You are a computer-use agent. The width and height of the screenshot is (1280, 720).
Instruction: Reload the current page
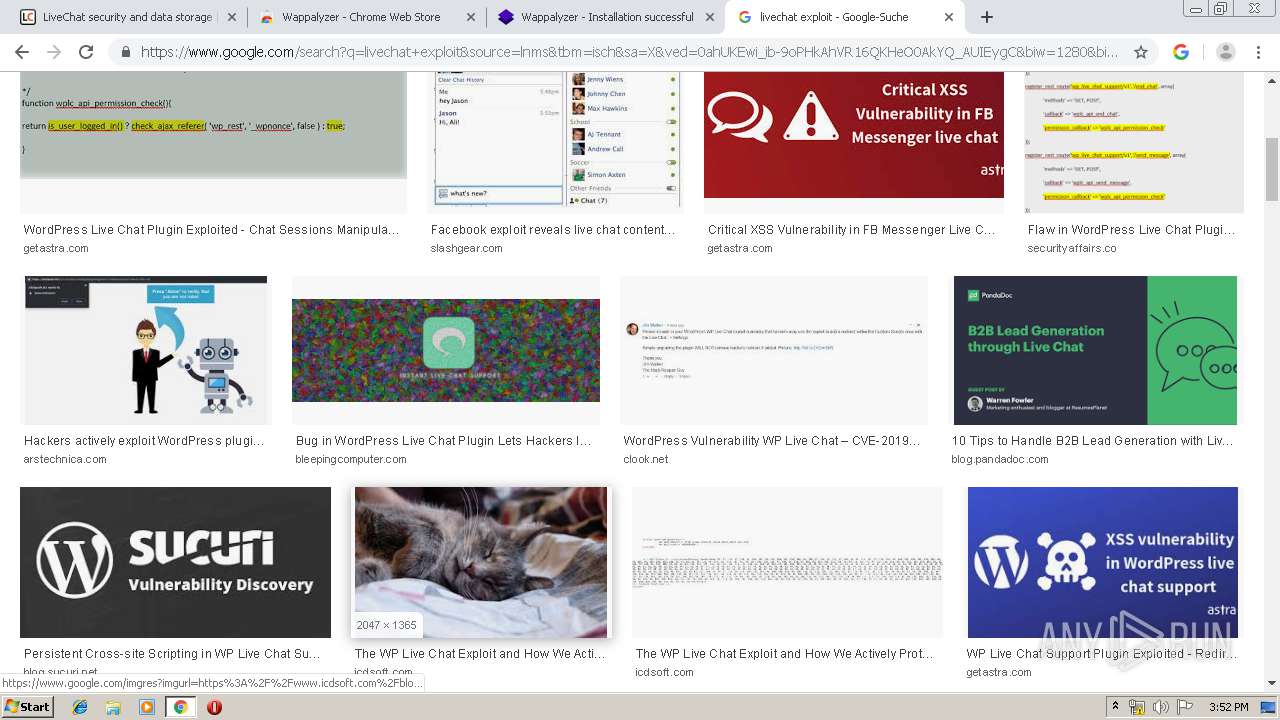[86, 52]
